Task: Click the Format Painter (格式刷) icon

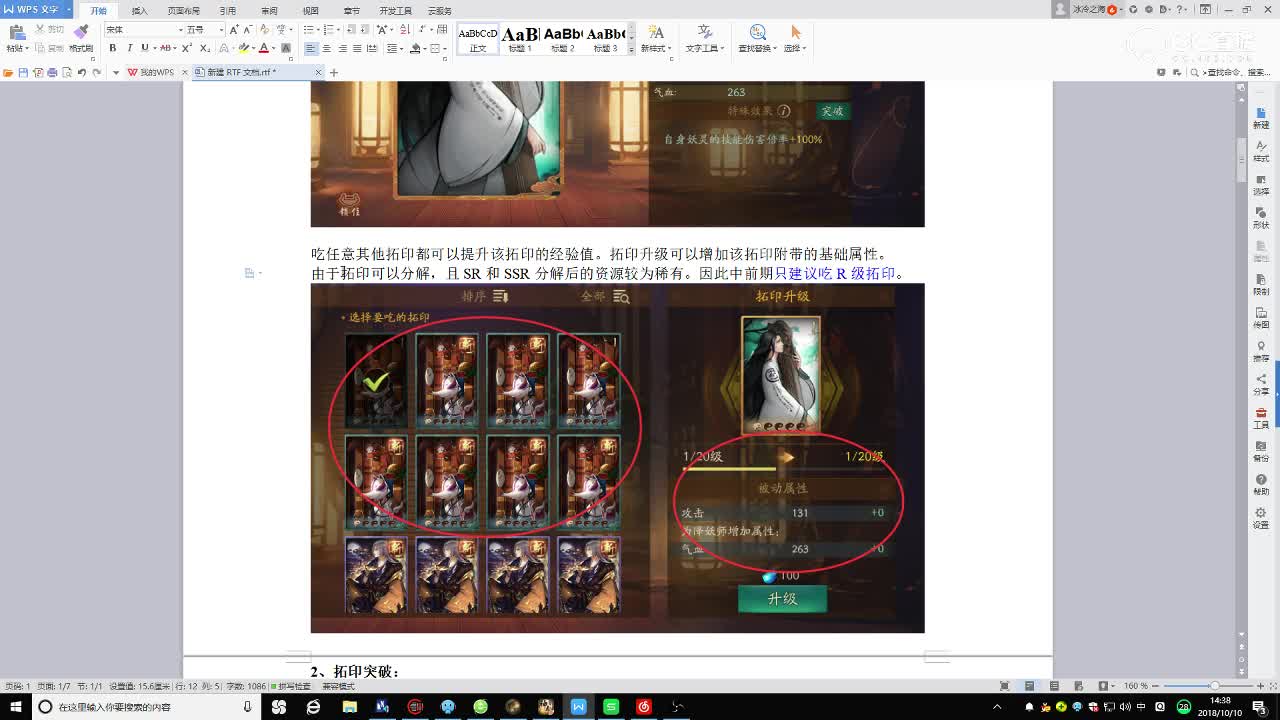Action: (80, 33)
